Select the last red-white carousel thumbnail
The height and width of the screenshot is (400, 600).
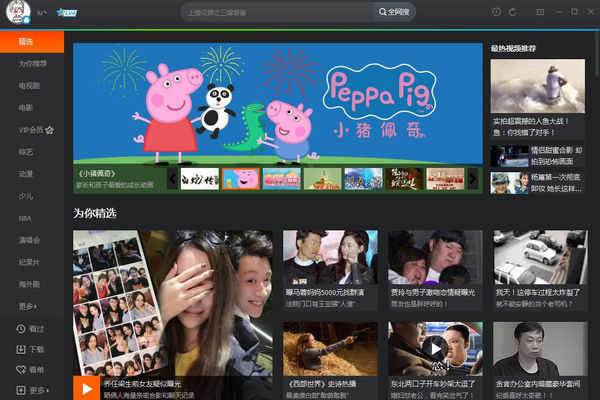point(445,179)
